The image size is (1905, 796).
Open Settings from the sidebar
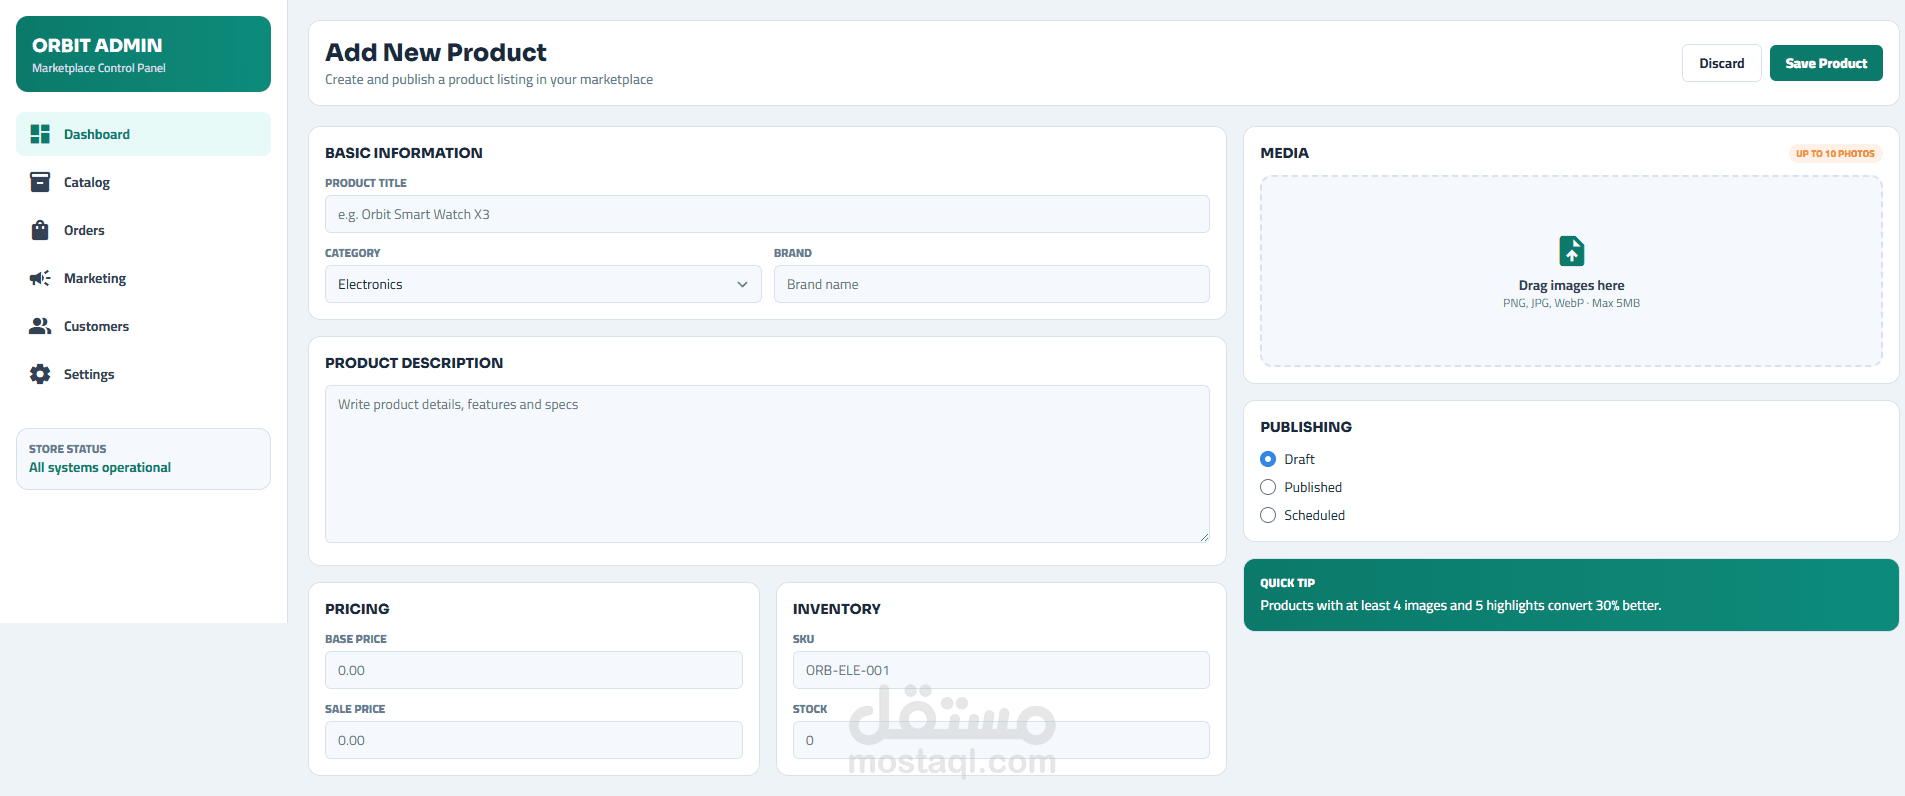[143, 374]
